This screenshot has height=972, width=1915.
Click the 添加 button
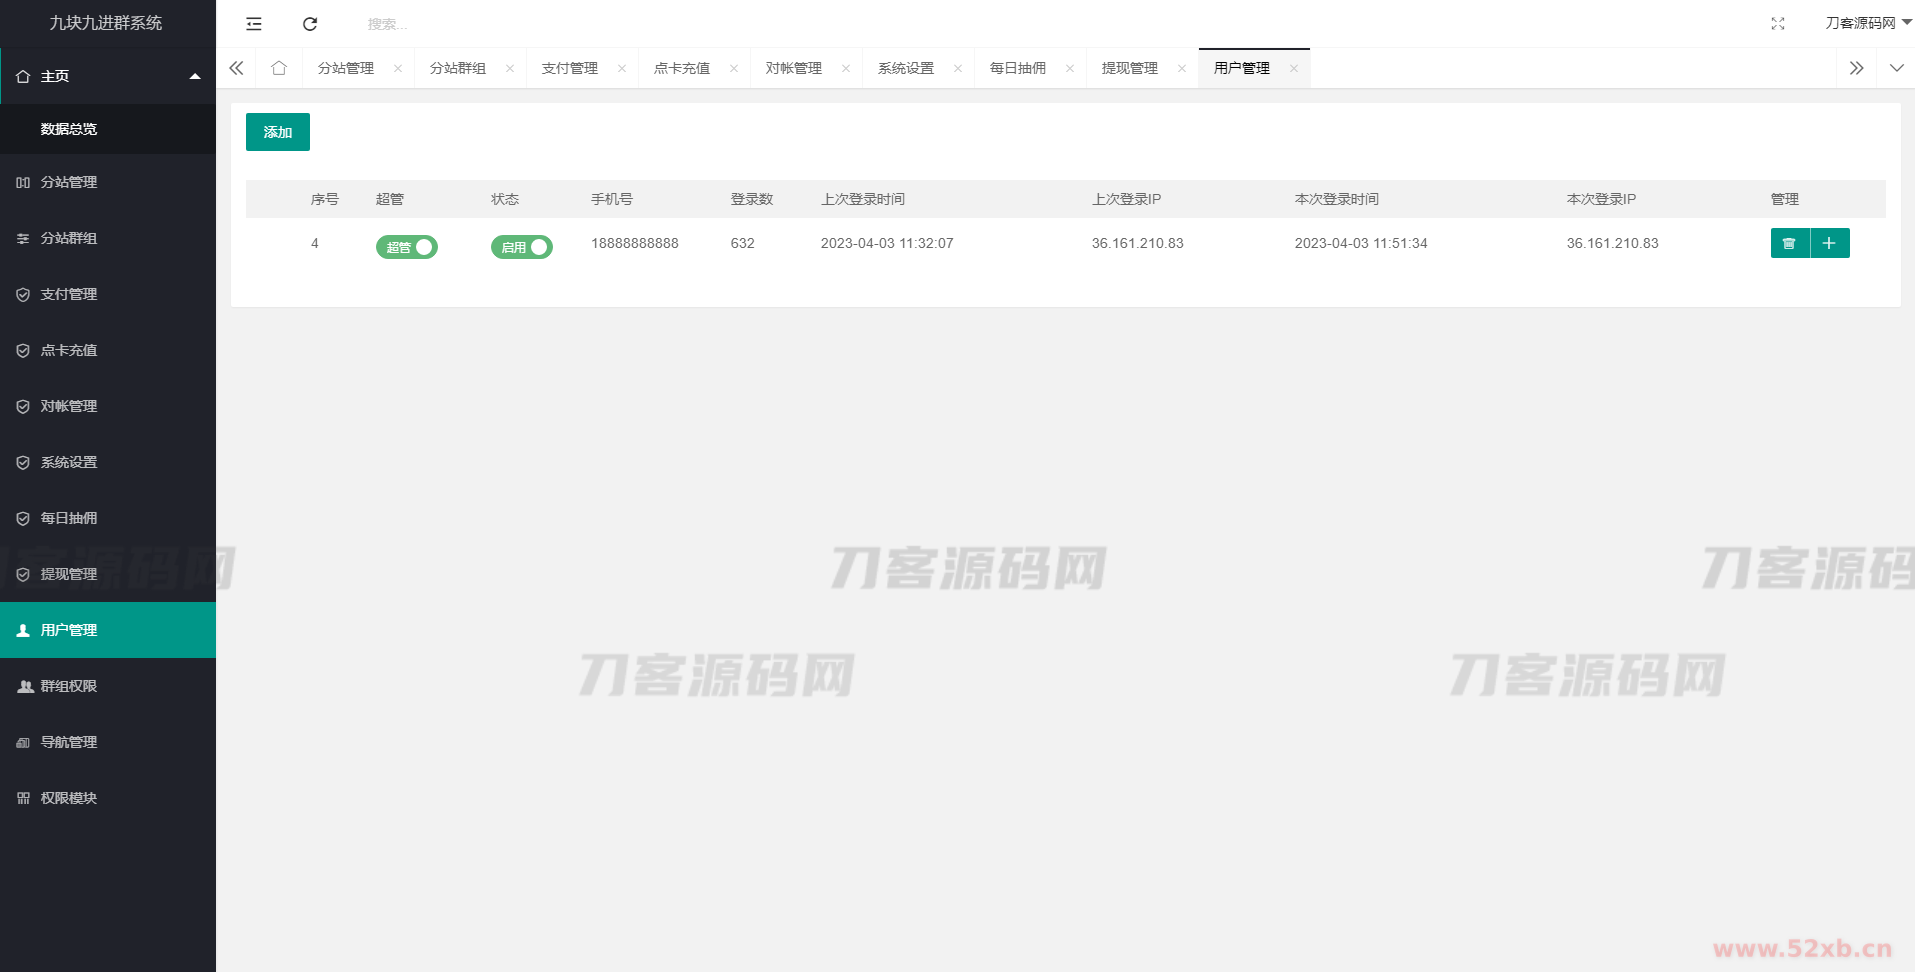278,132
